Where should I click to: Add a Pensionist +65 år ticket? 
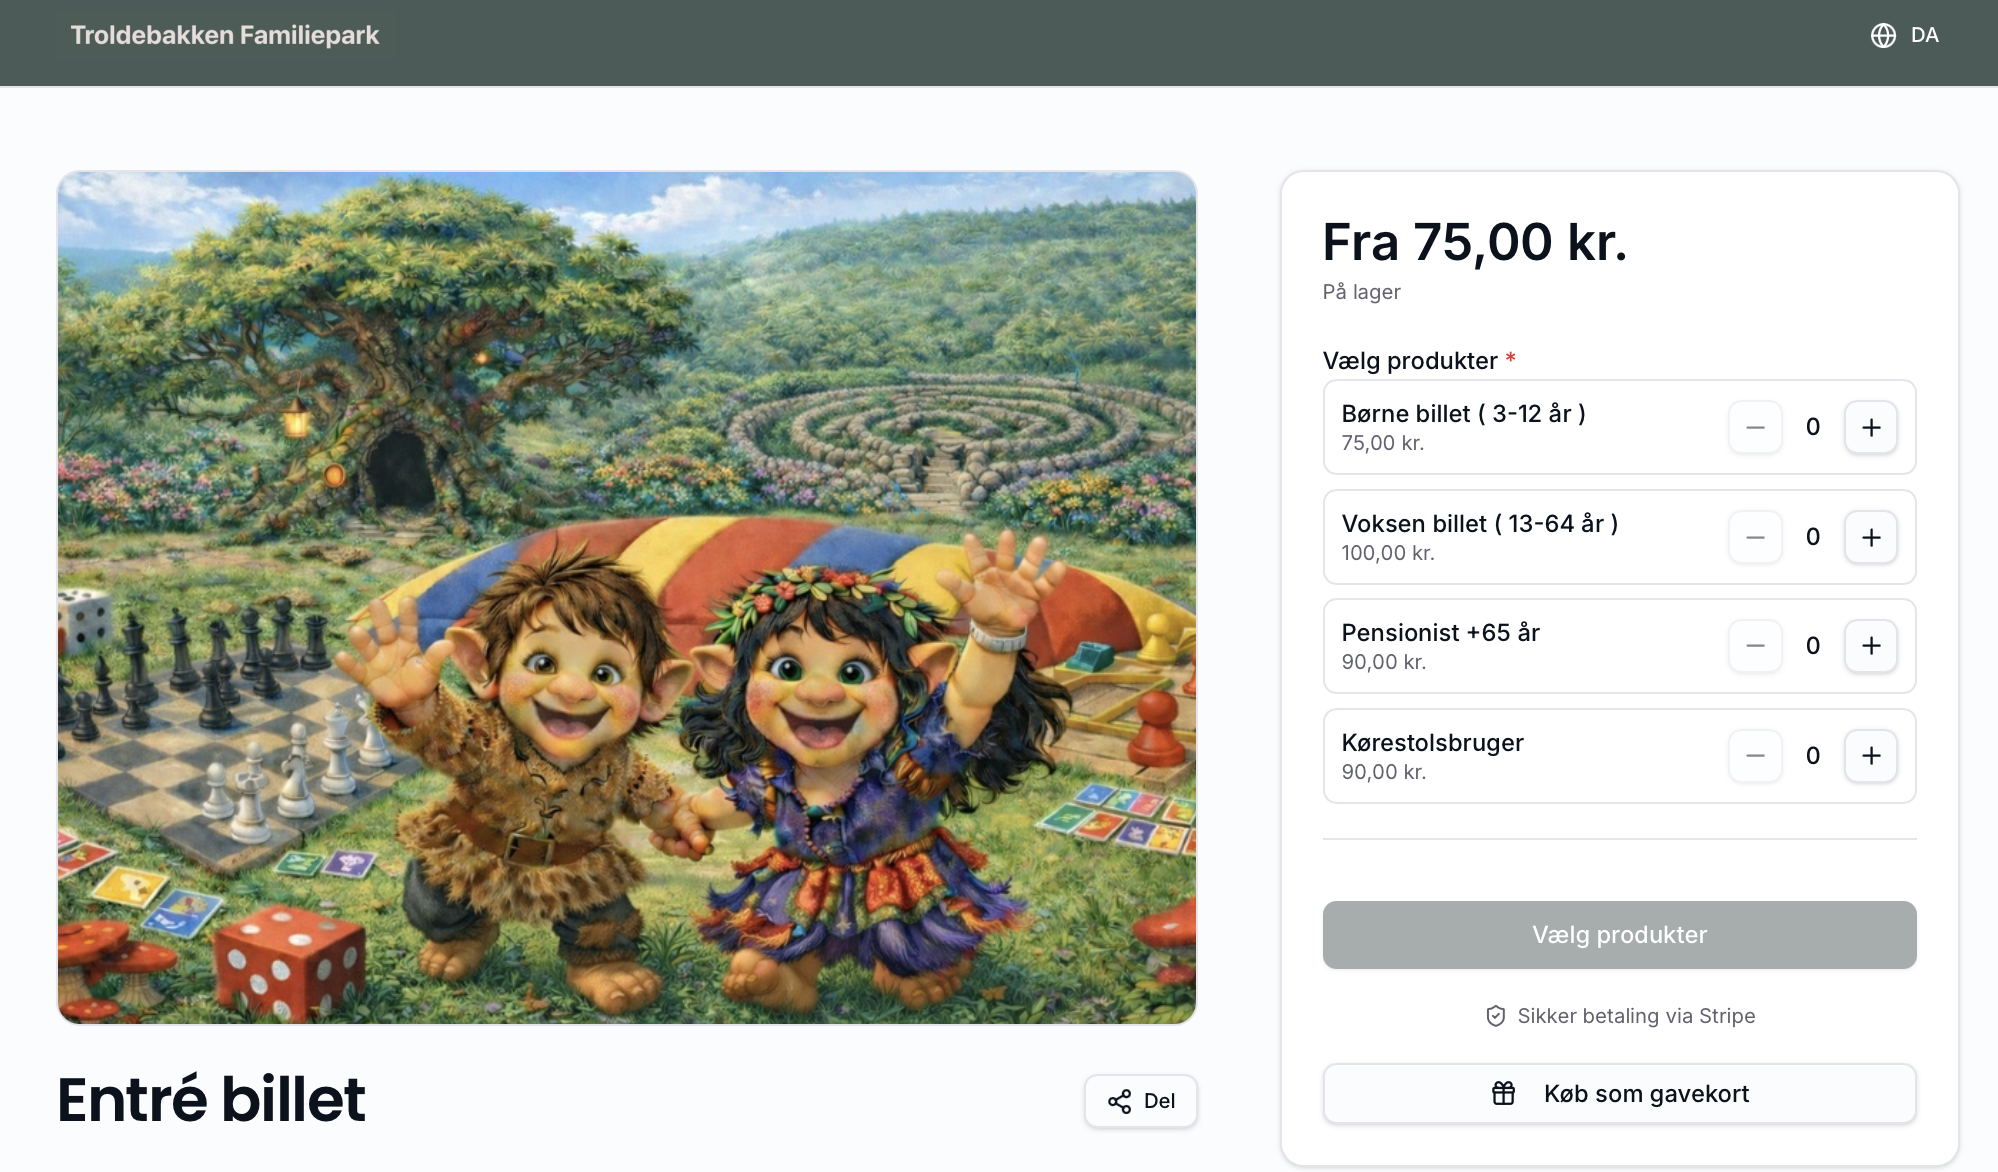1871,646
